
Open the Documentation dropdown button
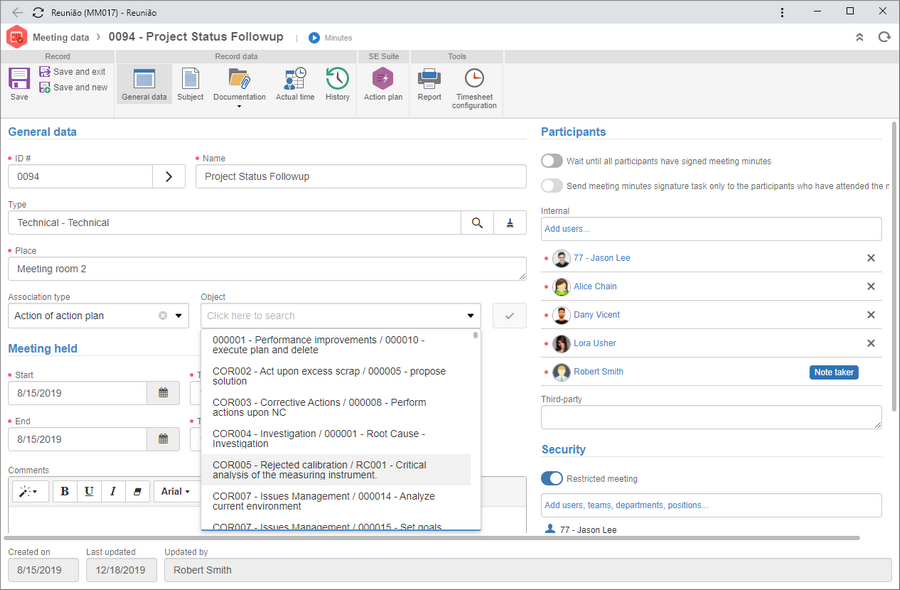239,86
